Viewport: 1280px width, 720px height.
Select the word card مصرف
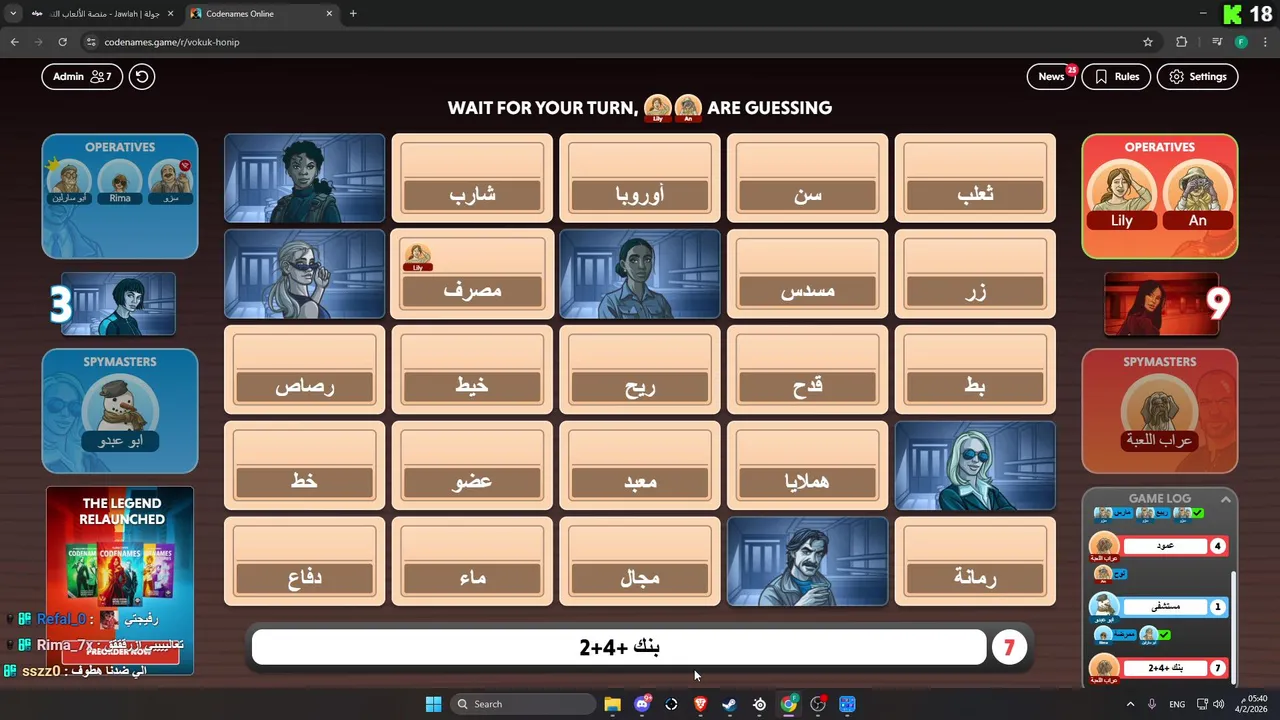[472, 274]
